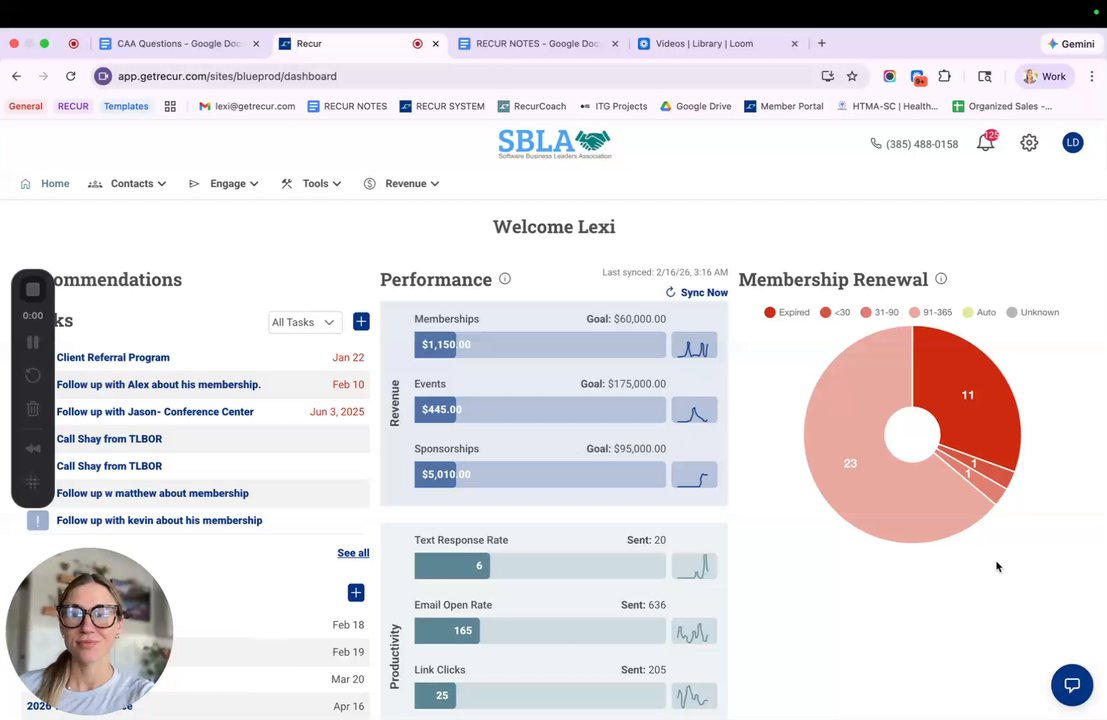This screenshot has width=1107, height=720.
Task: Open the All Tasks dropdown
Action: 305,322
